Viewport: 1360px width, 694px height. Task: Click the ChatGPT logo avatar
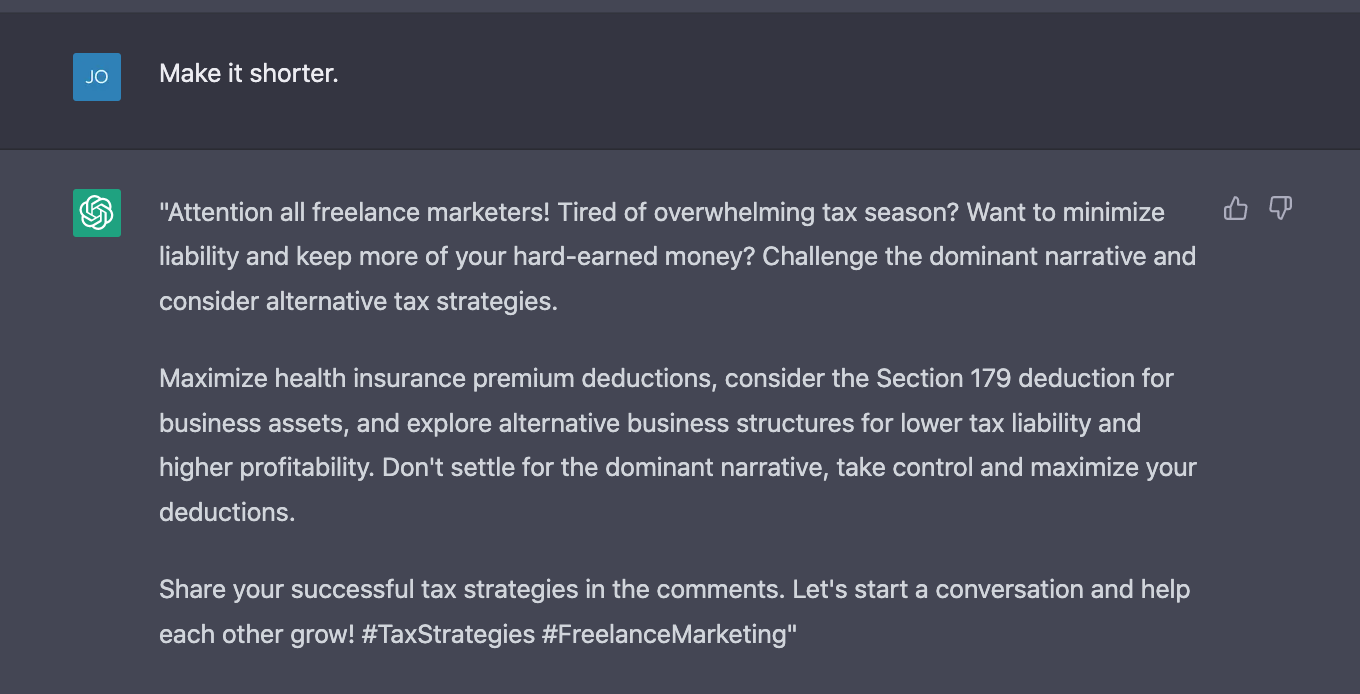click(97, 213)
